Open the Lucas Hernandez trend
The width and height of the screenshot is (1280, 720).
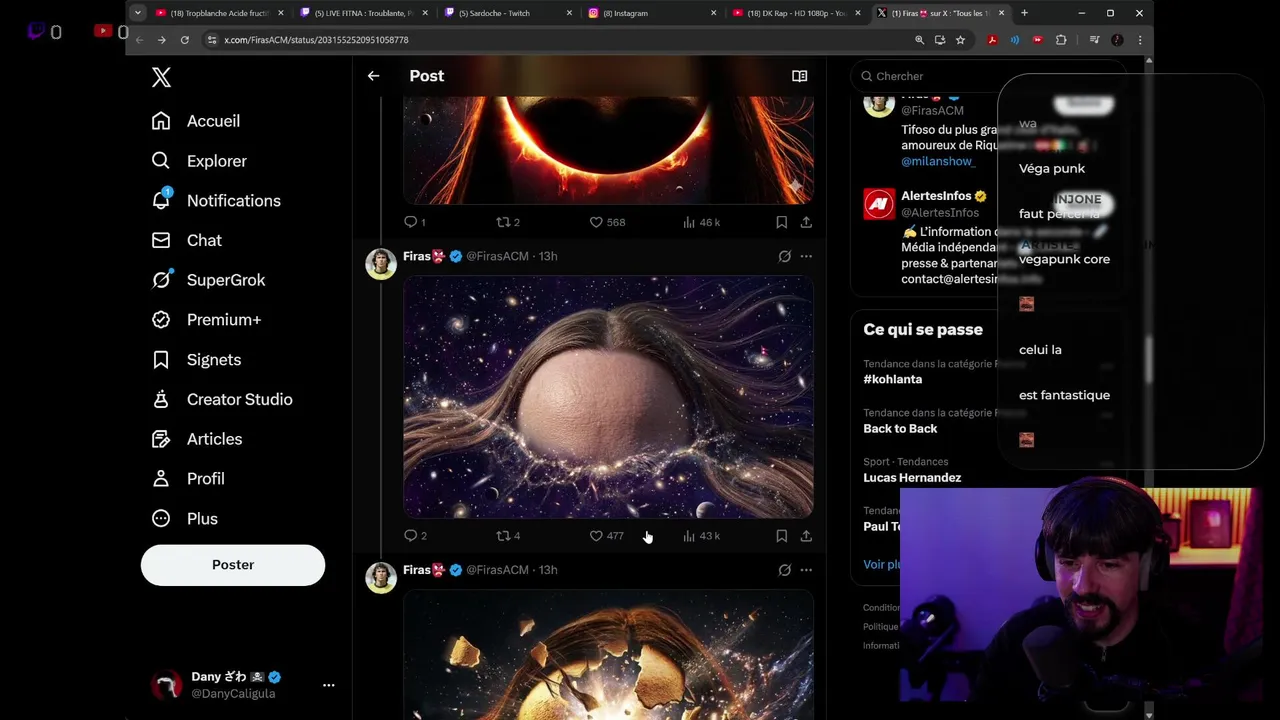click(x=912, y=477)
